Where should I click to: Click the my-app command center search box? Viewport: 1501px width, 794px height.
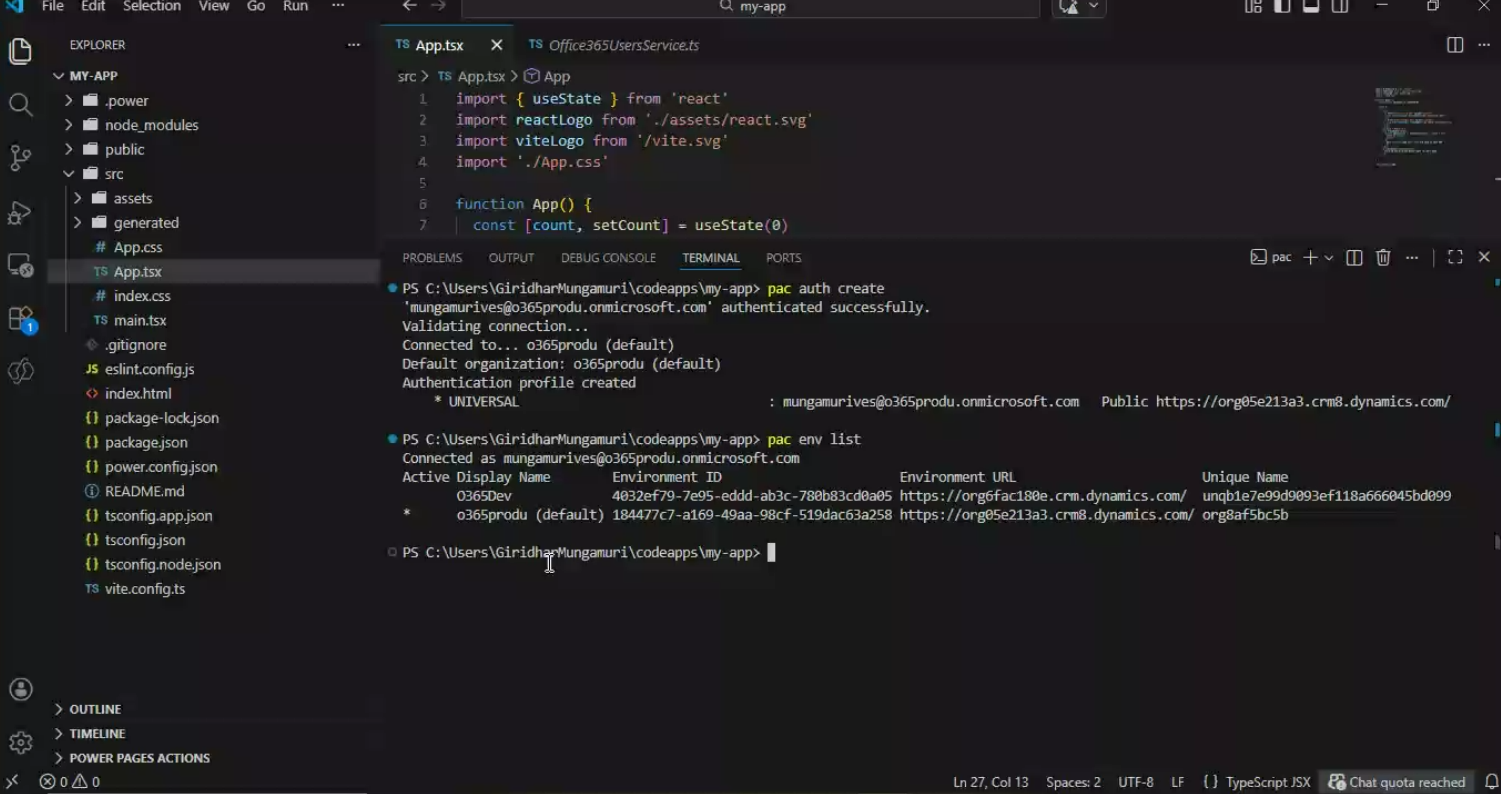pos(750,7)
